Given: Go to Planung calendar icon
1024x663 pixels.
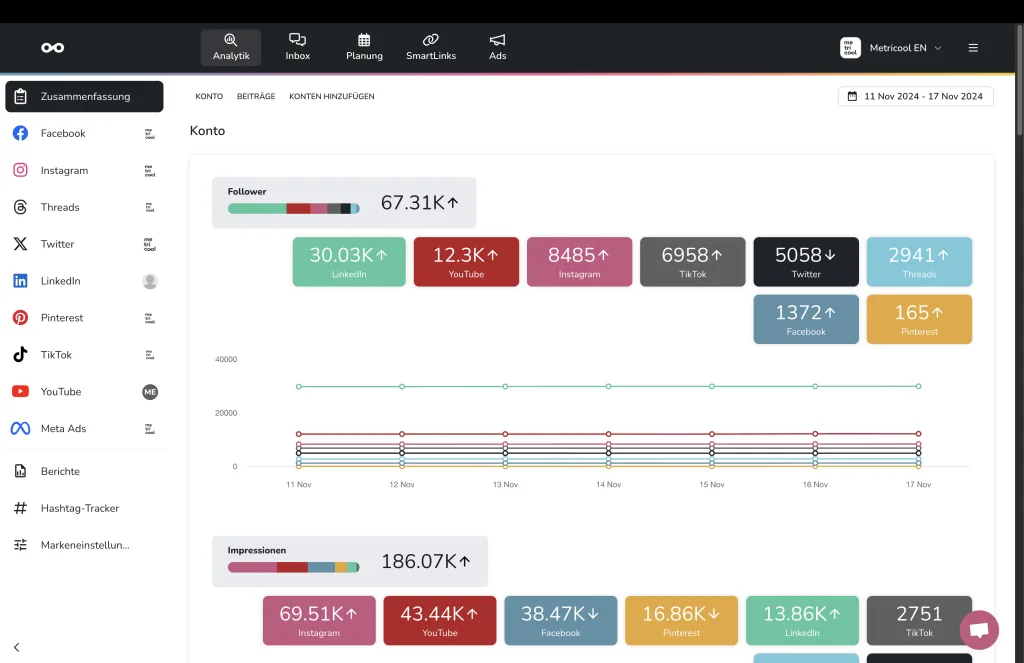Looking at the screenshot, I should coord(364,47).
